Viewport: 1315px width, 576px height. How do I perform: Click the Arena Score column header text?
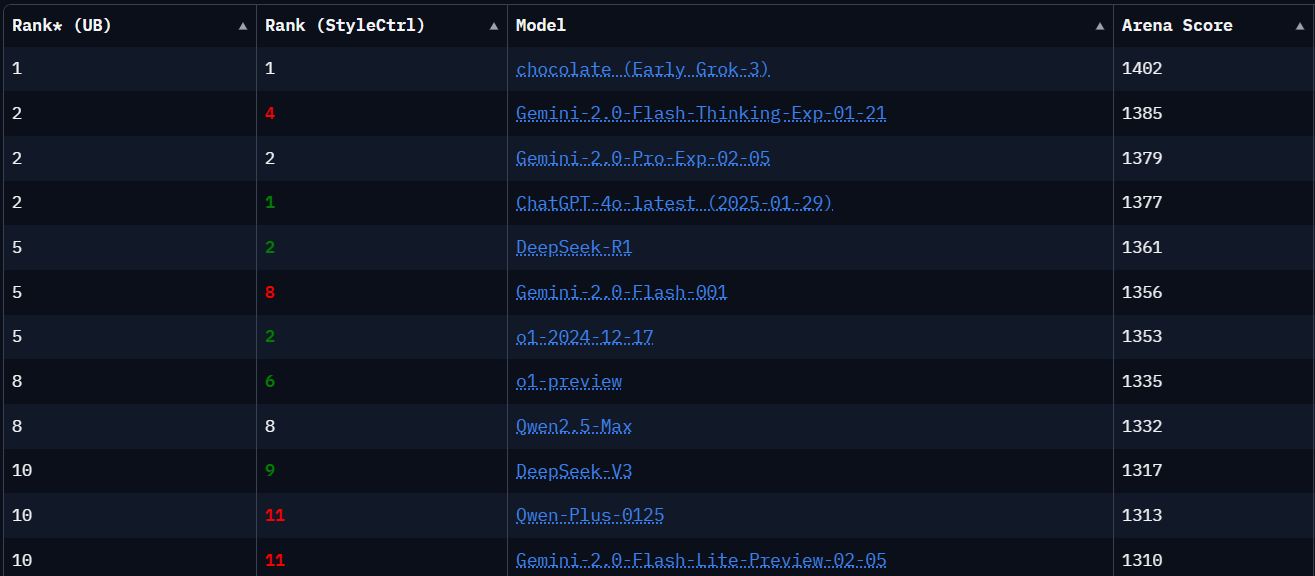1176,26
